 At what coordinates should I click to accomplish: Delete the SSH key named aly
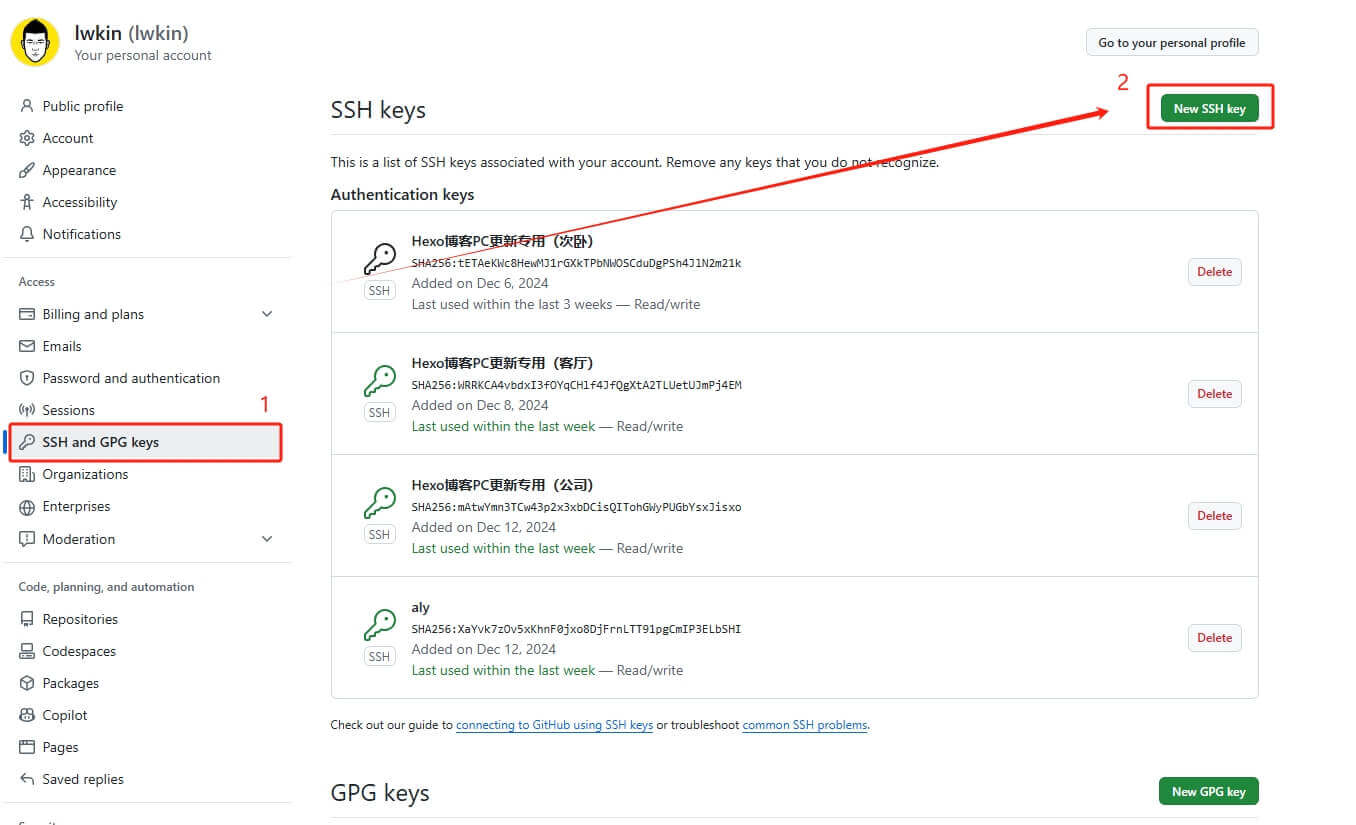click(1214, 638)
